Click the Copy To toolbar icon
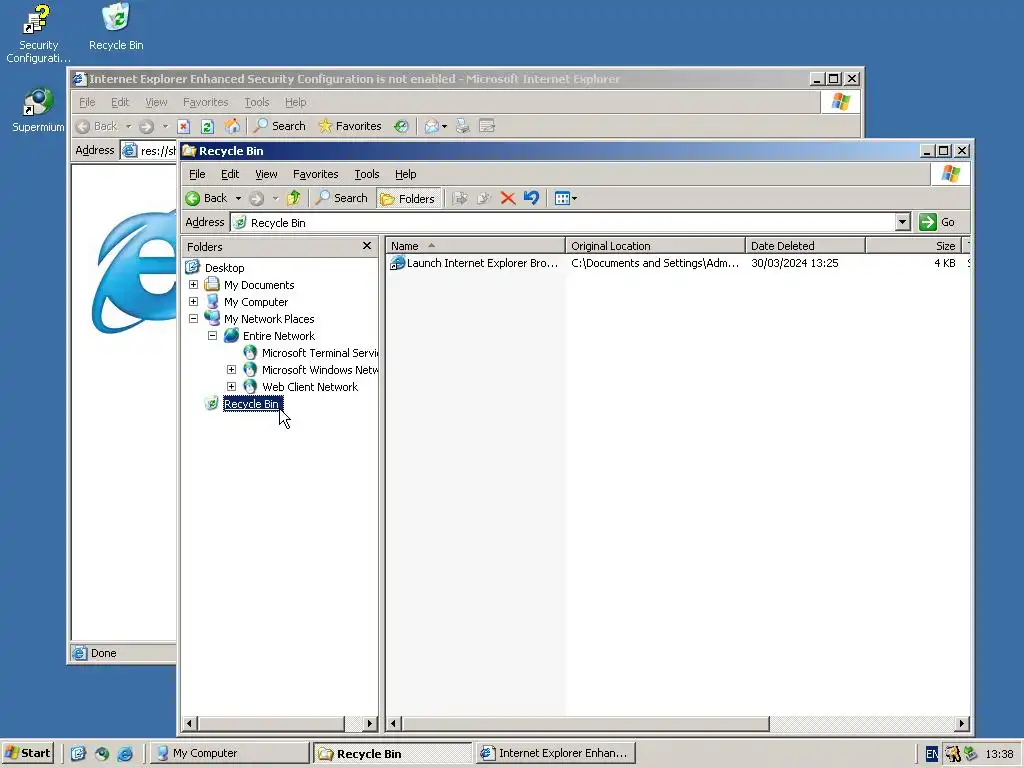 point(484,198)
